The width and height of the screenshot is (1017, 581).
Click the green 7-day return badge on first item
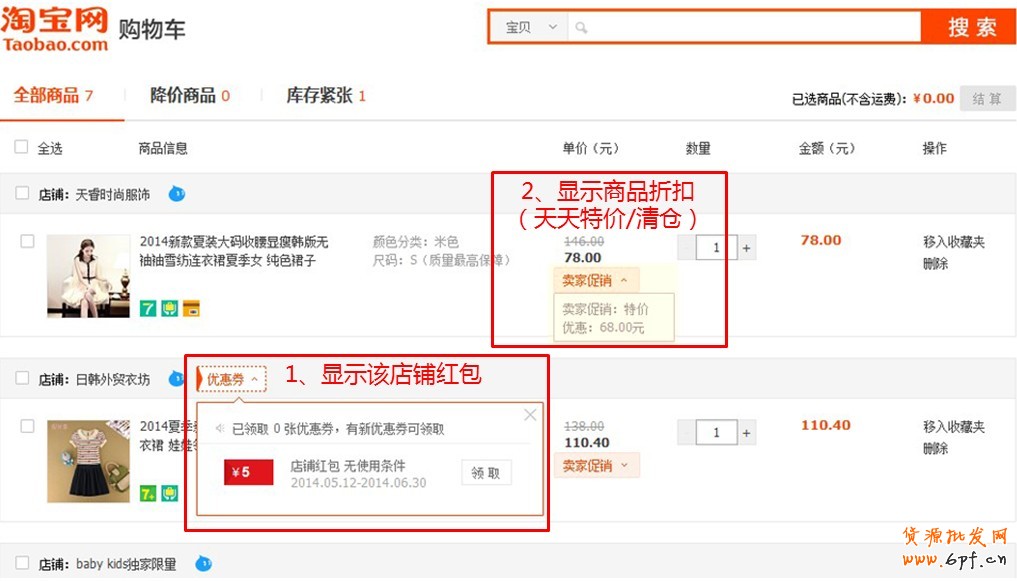coord(148,309)
